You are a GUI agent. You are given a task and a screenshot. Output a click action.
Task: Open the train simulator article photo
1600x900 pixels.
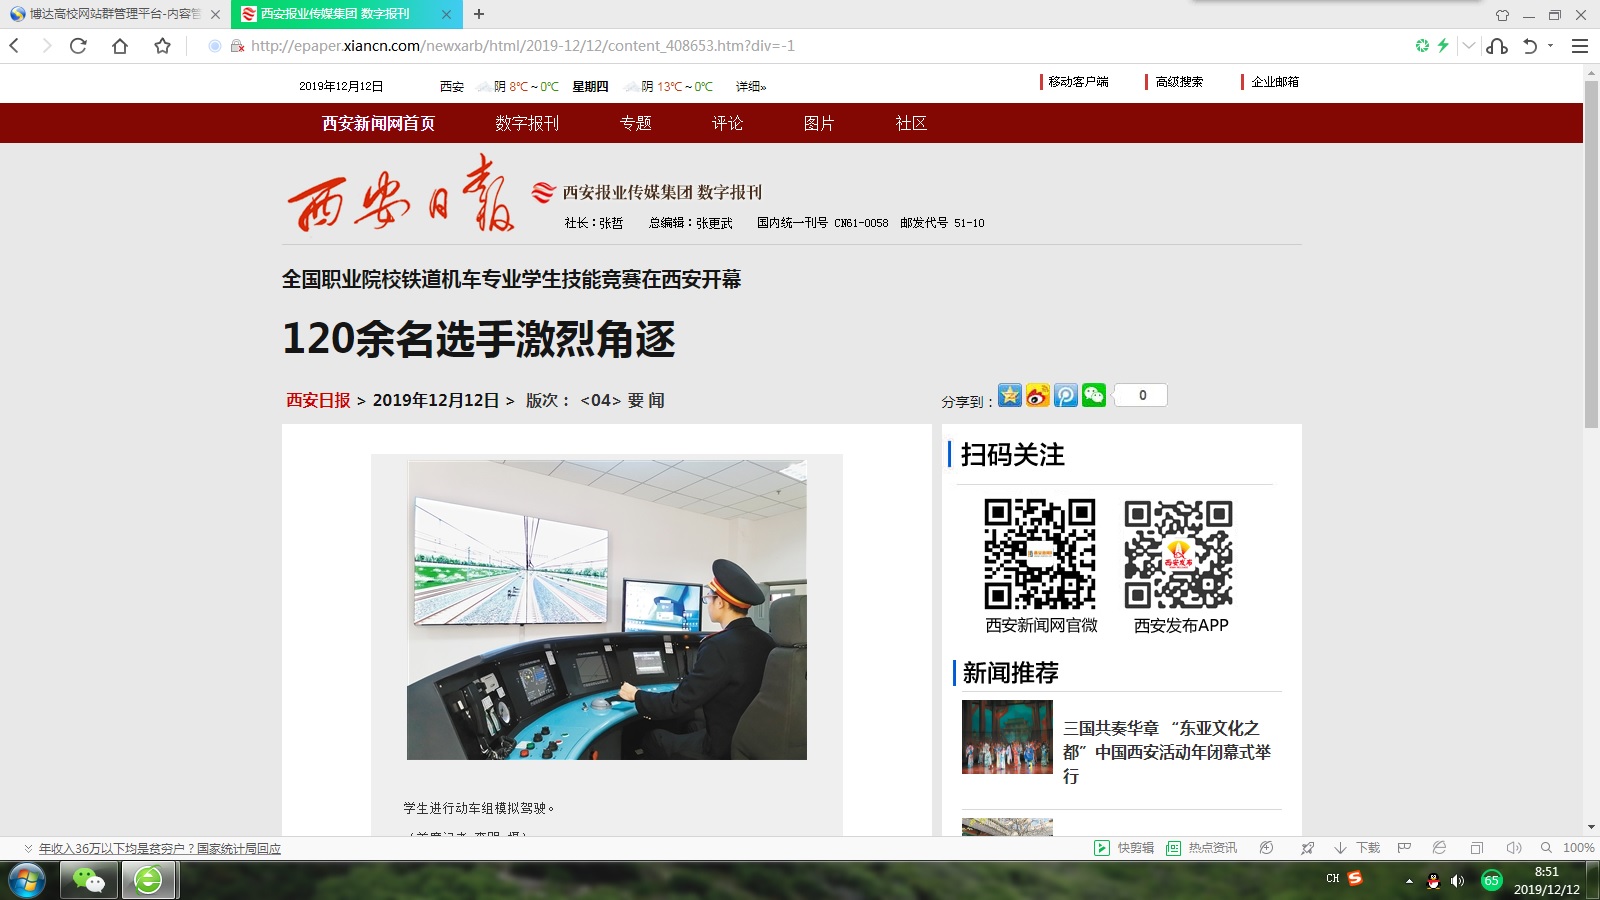606,610
